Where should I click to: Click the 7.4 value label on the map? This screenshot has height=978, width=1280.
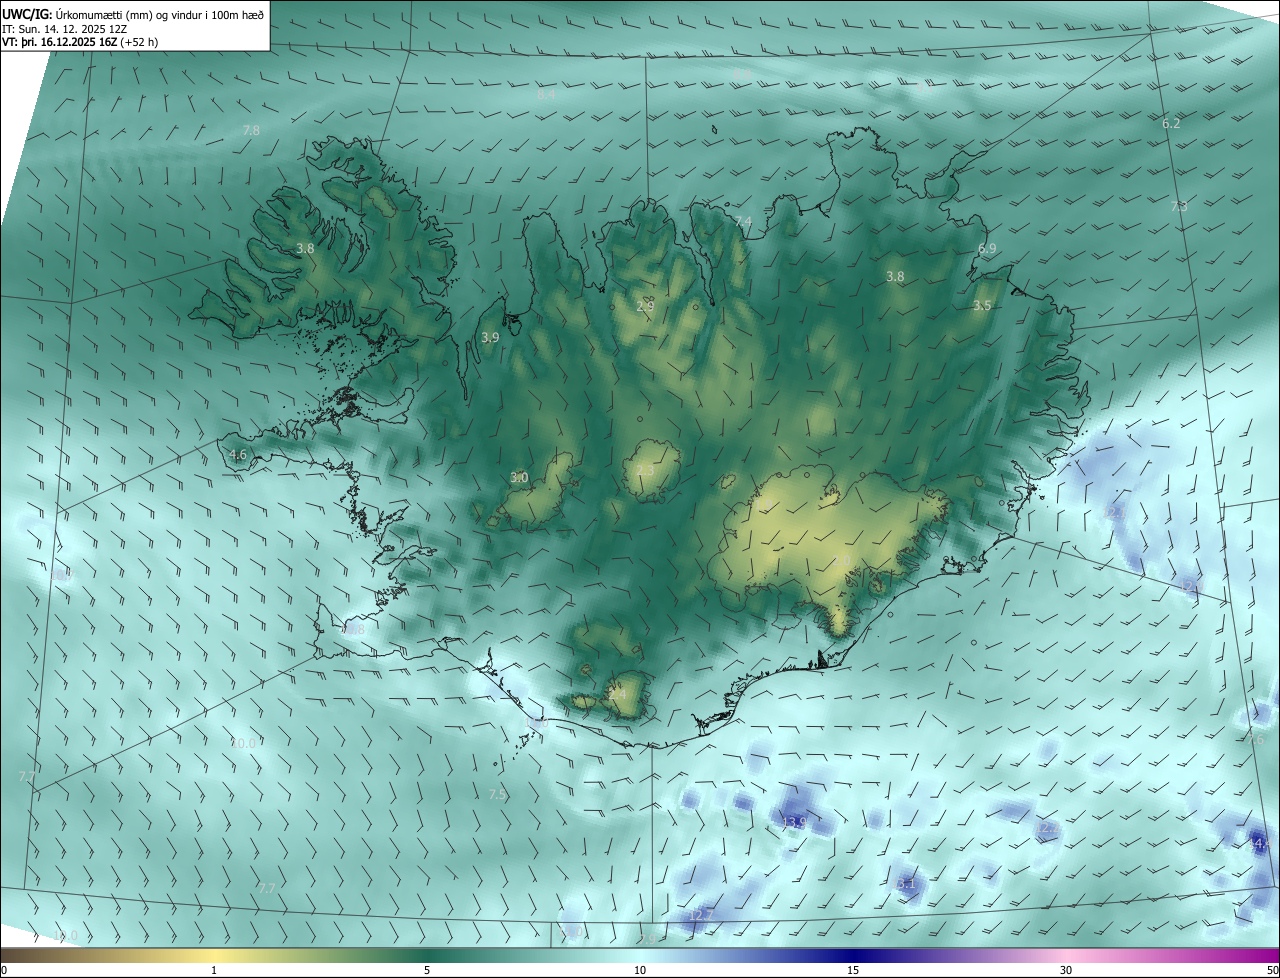(x=743, y=221)
